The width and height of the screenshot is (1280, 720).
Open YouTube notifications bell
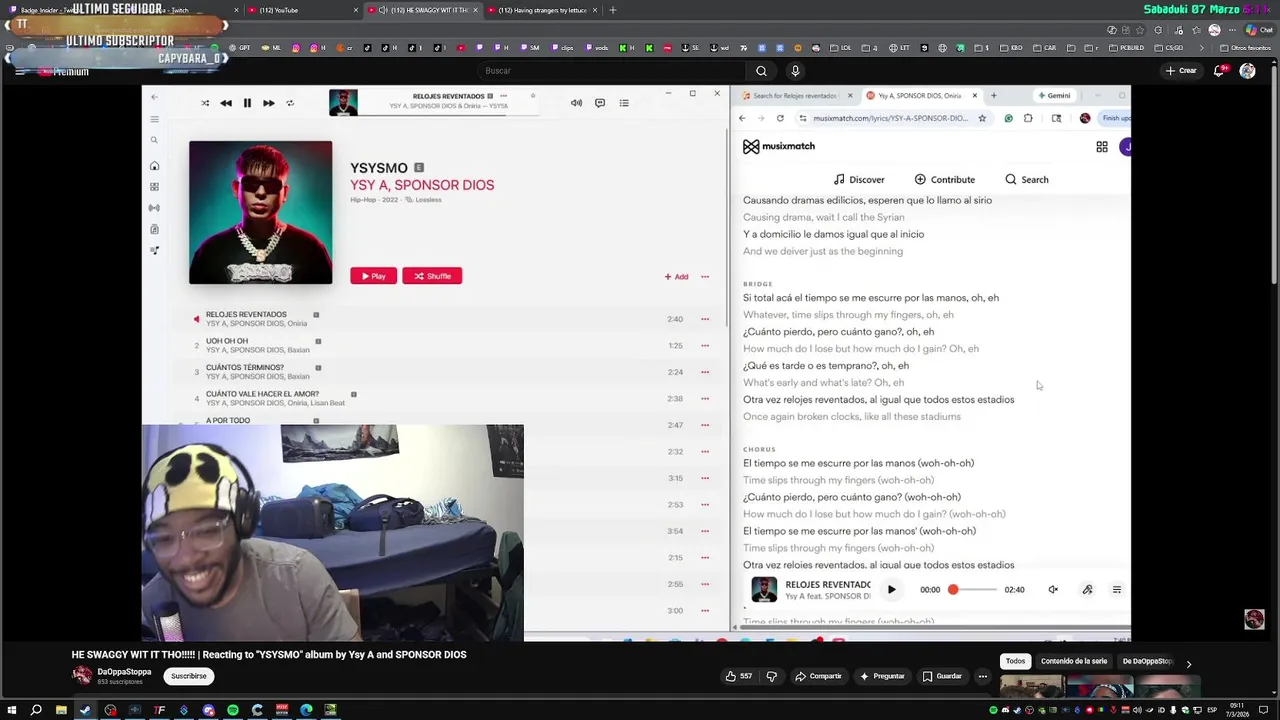click(1219, 71)
